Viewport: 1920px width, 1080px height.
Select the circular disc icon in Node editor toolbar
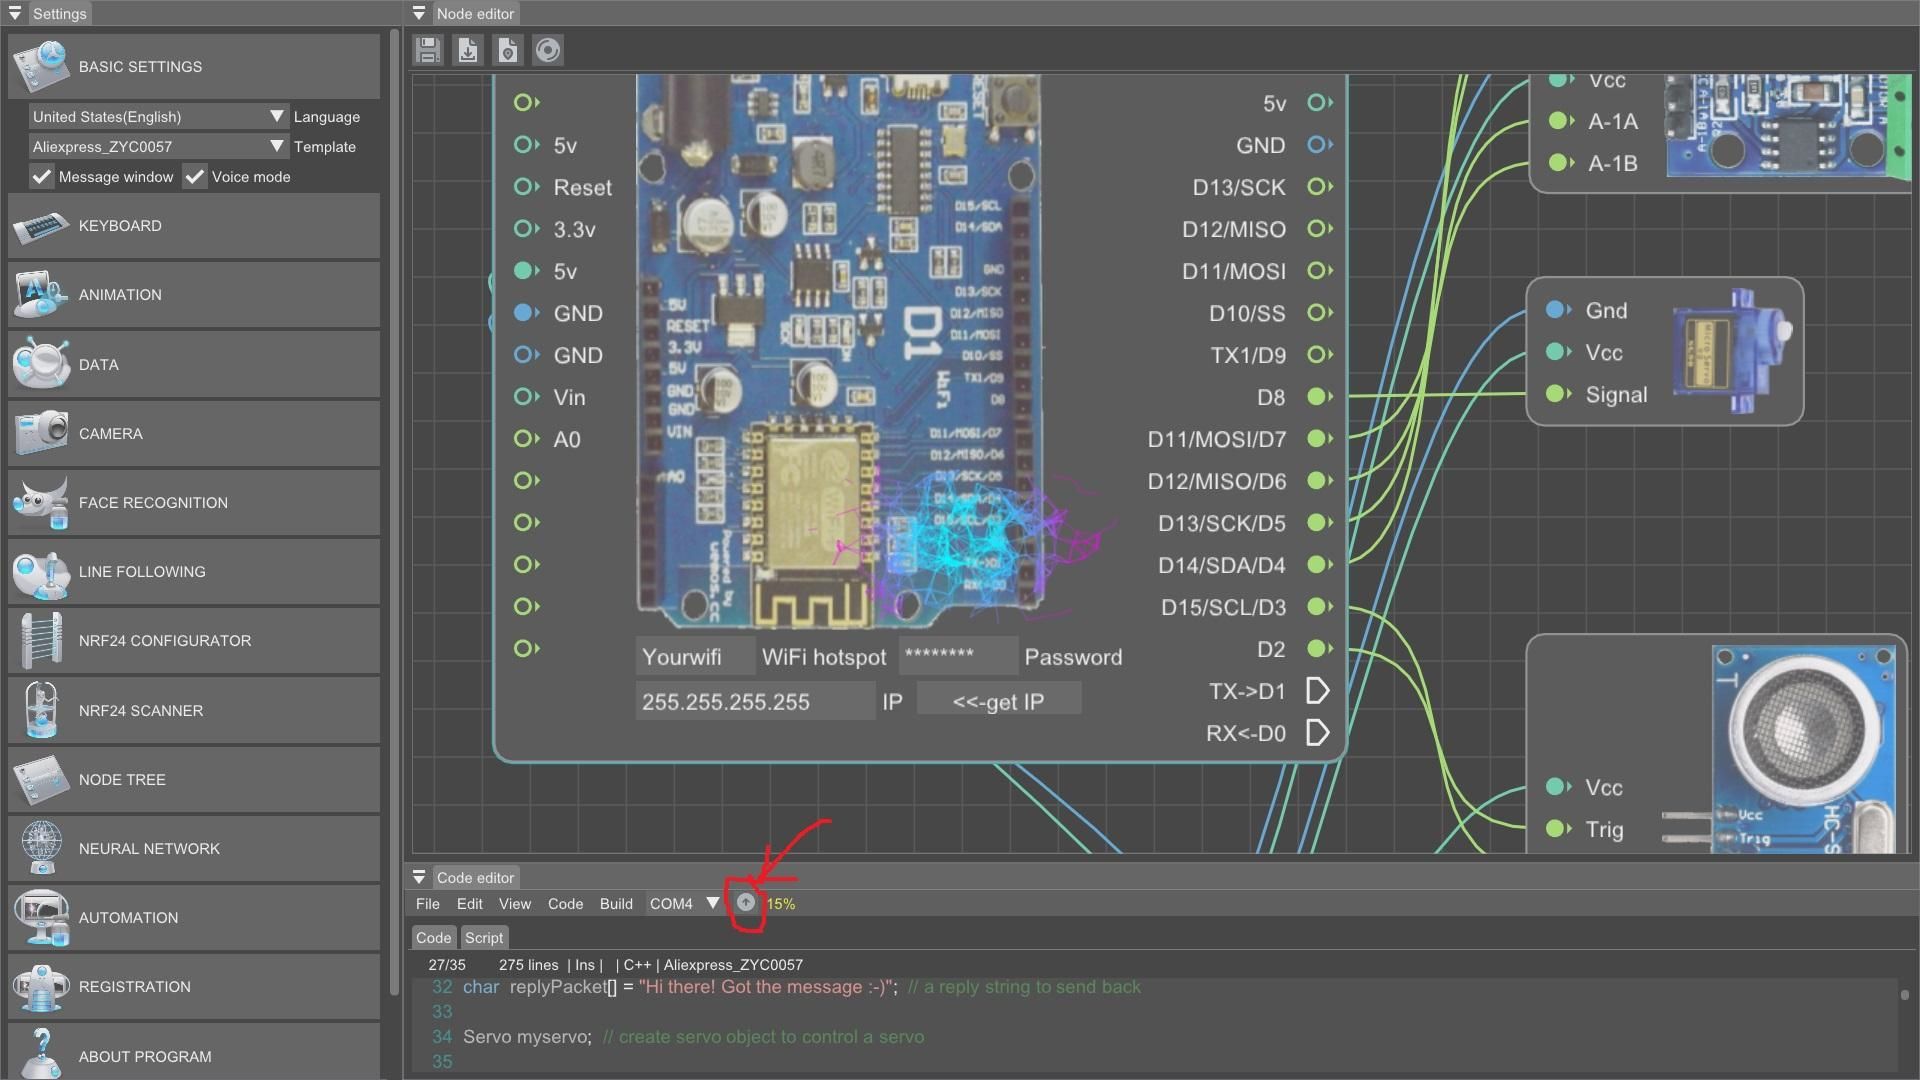click(547, 50)
